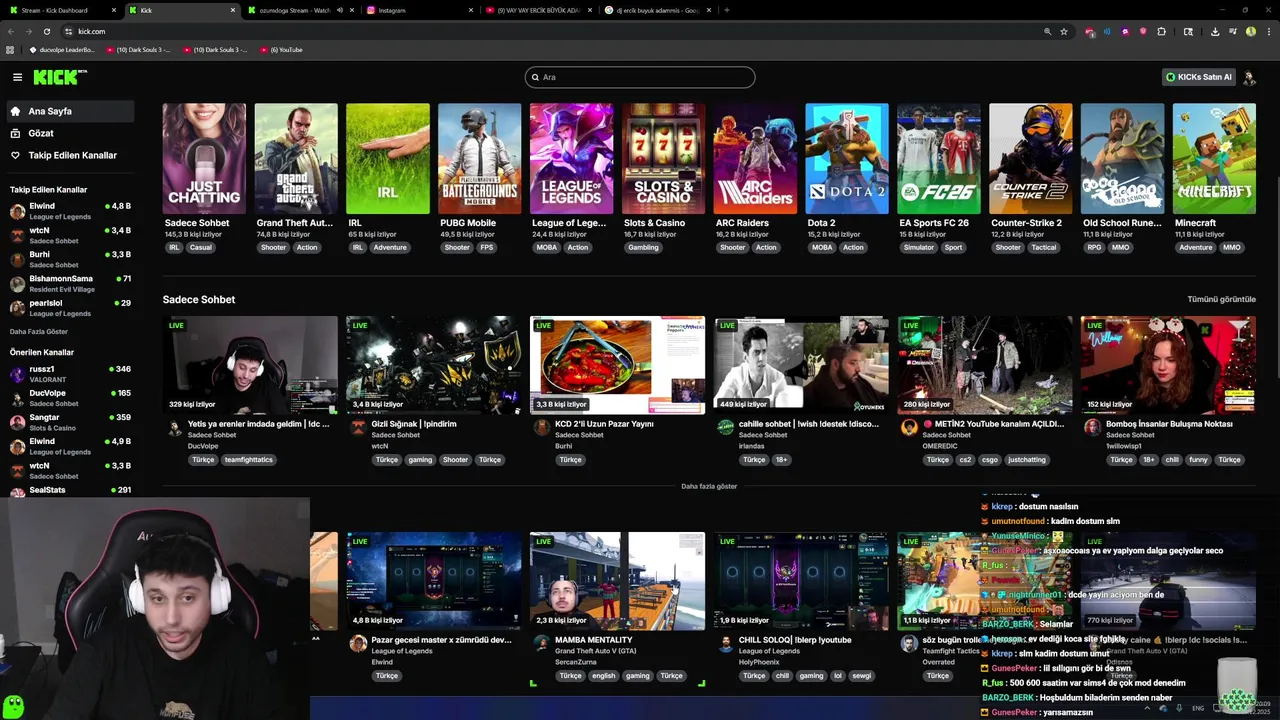This screenshot has height=720, width=1280.
Task: Open the Grand Theft Auto category cover
Action: click(296, 159)
